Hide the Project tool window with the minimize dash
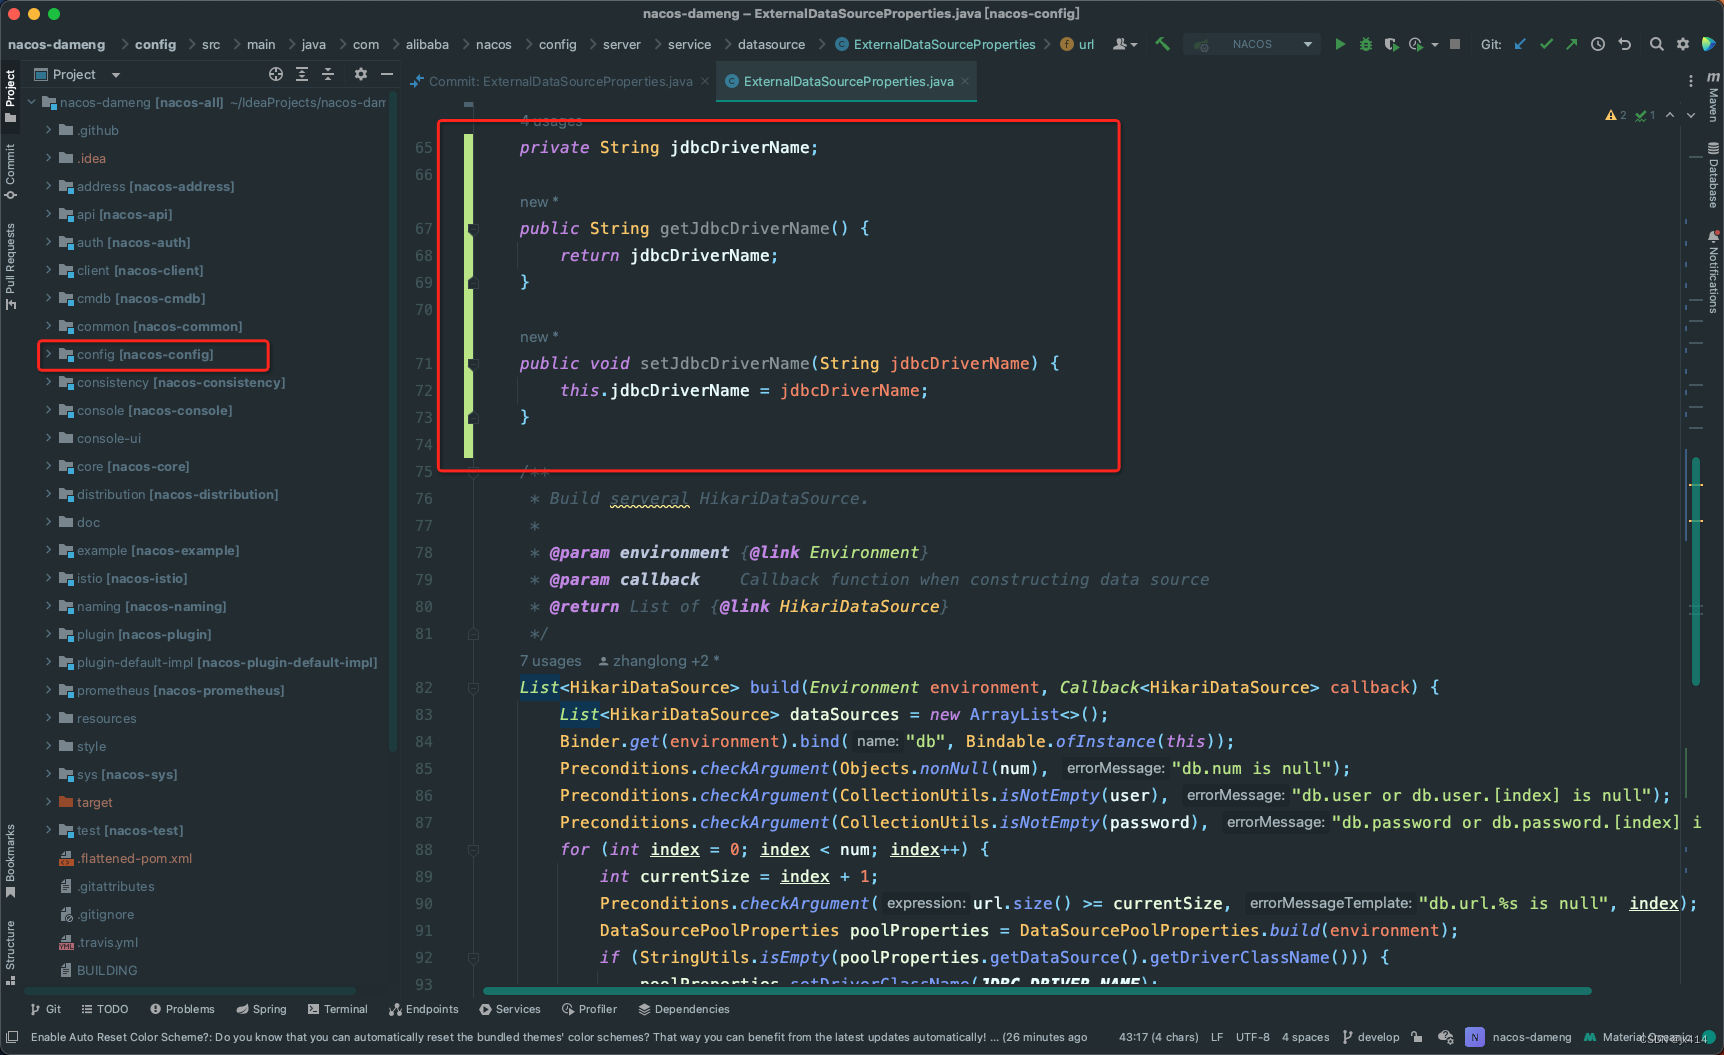Screen dimensions: 1724x1055 388,73
